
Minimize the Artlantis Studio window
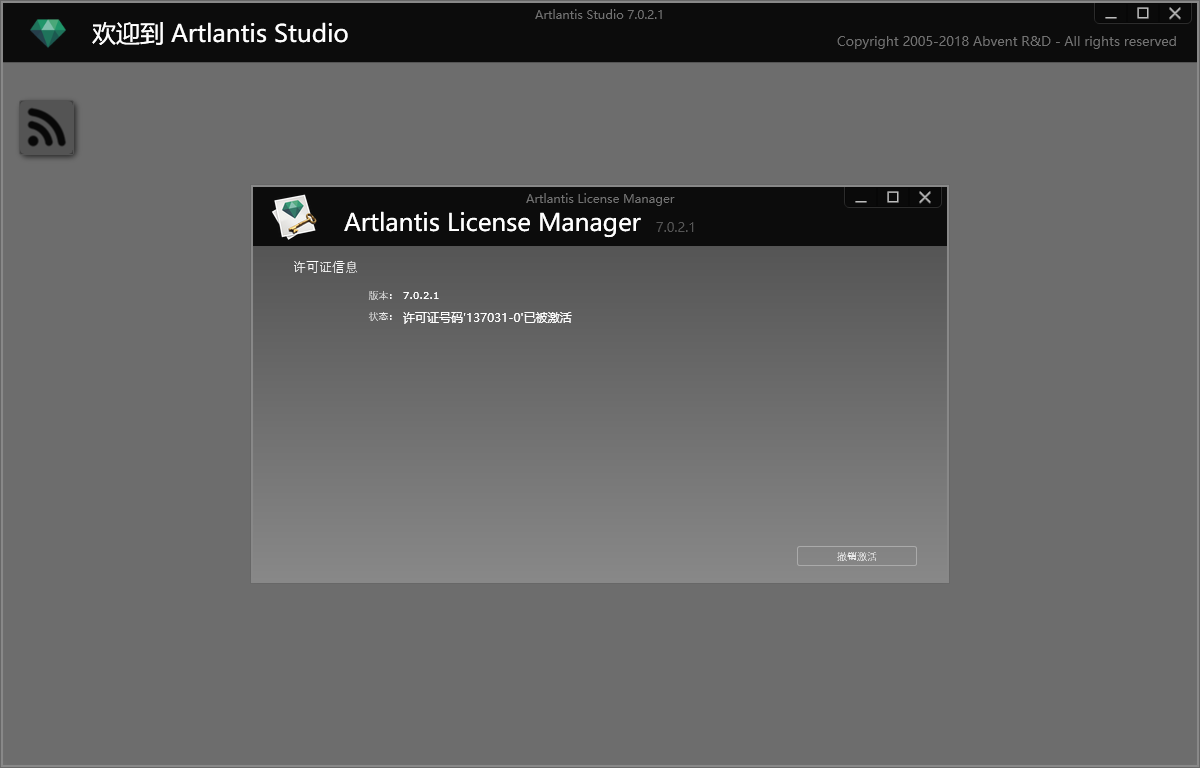[1110, 13]
